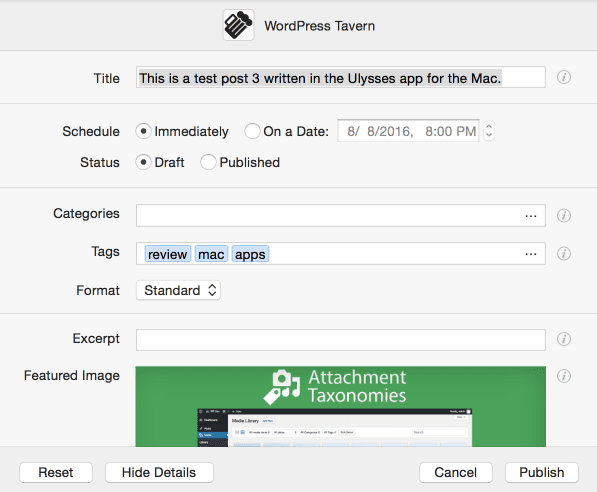
Task: Open the Categories picker ellipsis button
Action: (x=531, y=216)
